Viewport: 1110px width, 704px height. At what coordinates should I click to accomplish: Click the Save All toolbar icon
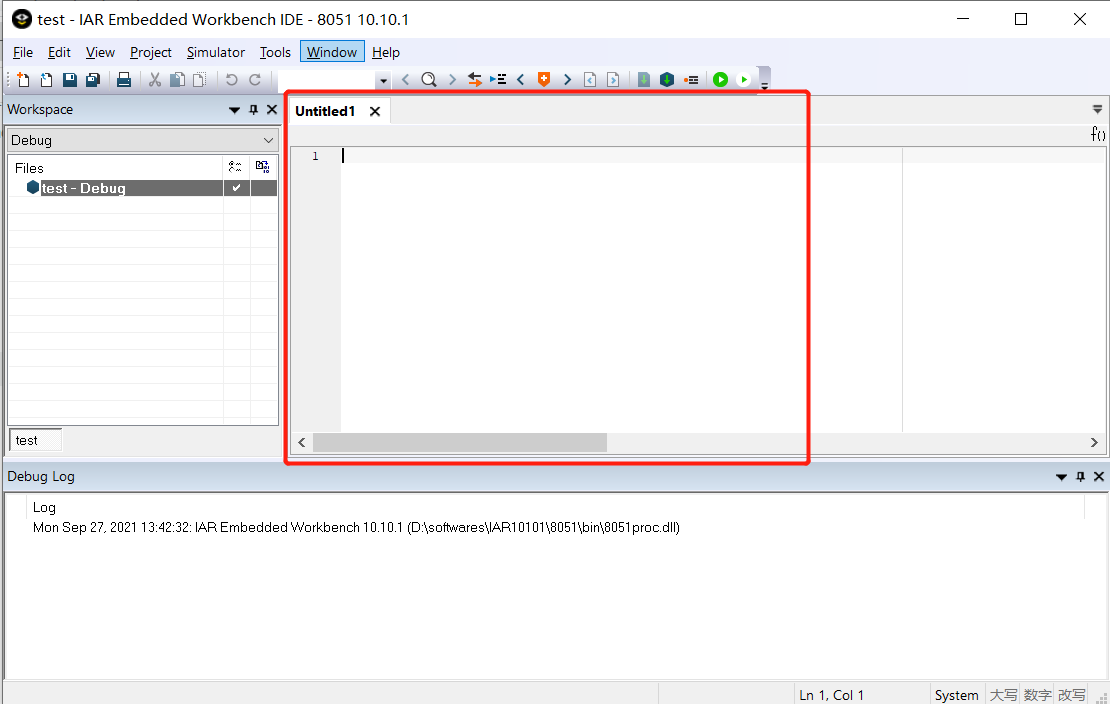coord(93,79)
